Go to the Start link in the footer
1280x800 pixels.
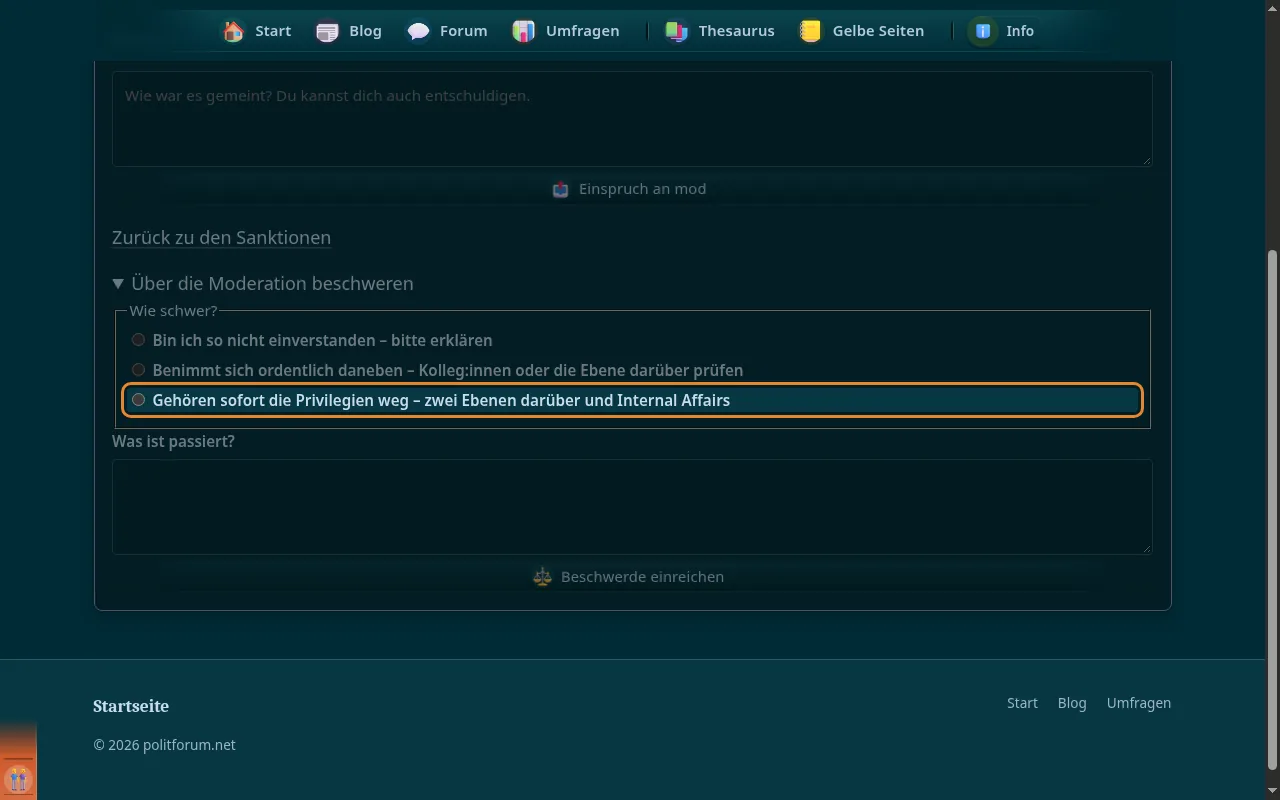1022,703
